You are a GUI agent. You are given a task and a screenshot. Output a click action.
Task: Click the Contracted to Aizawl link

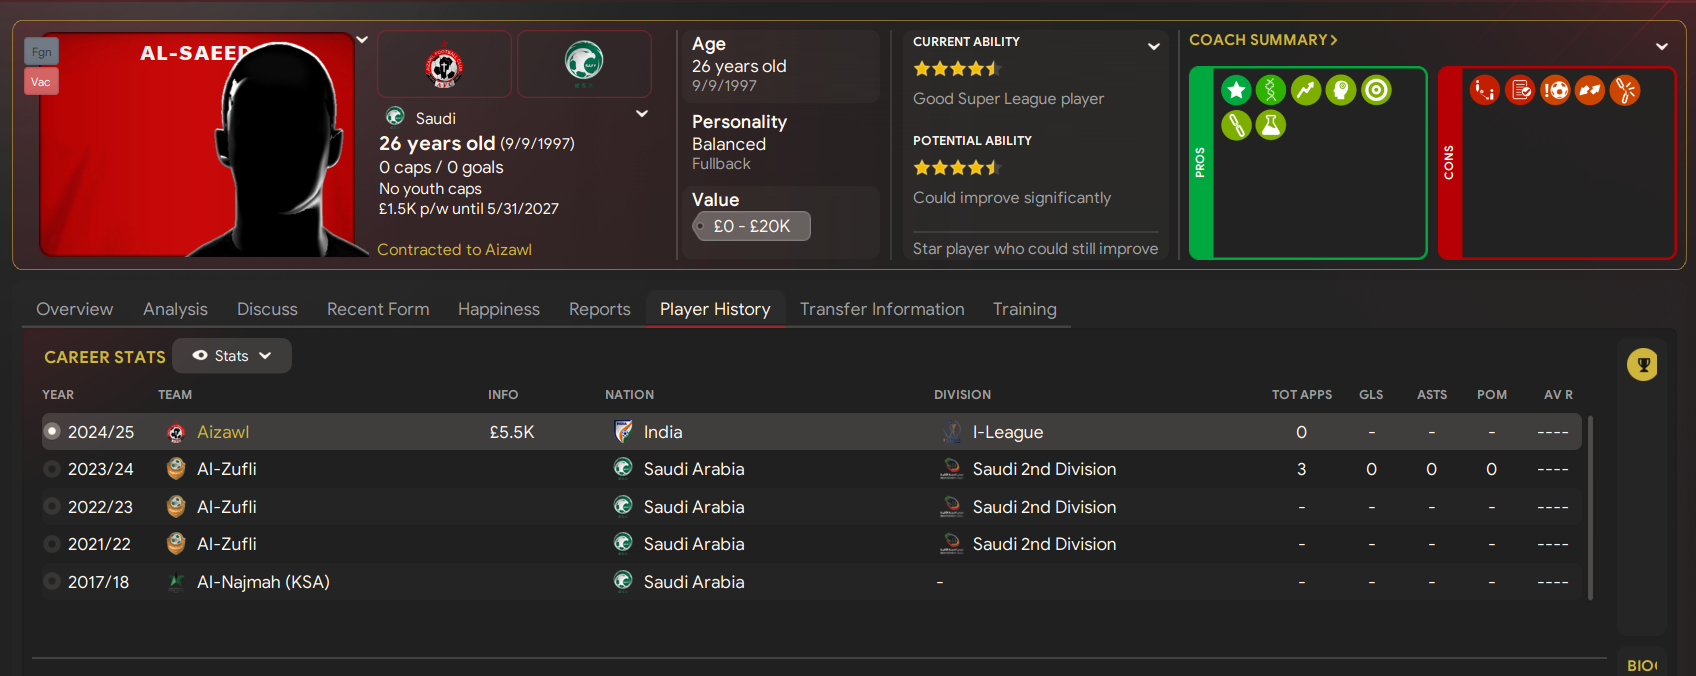[x=454, y=250]
